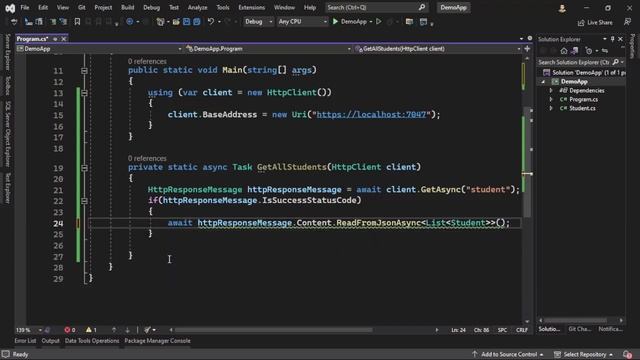Go to previous issue up arrow

pyautogui.click(x=114, y=330)
